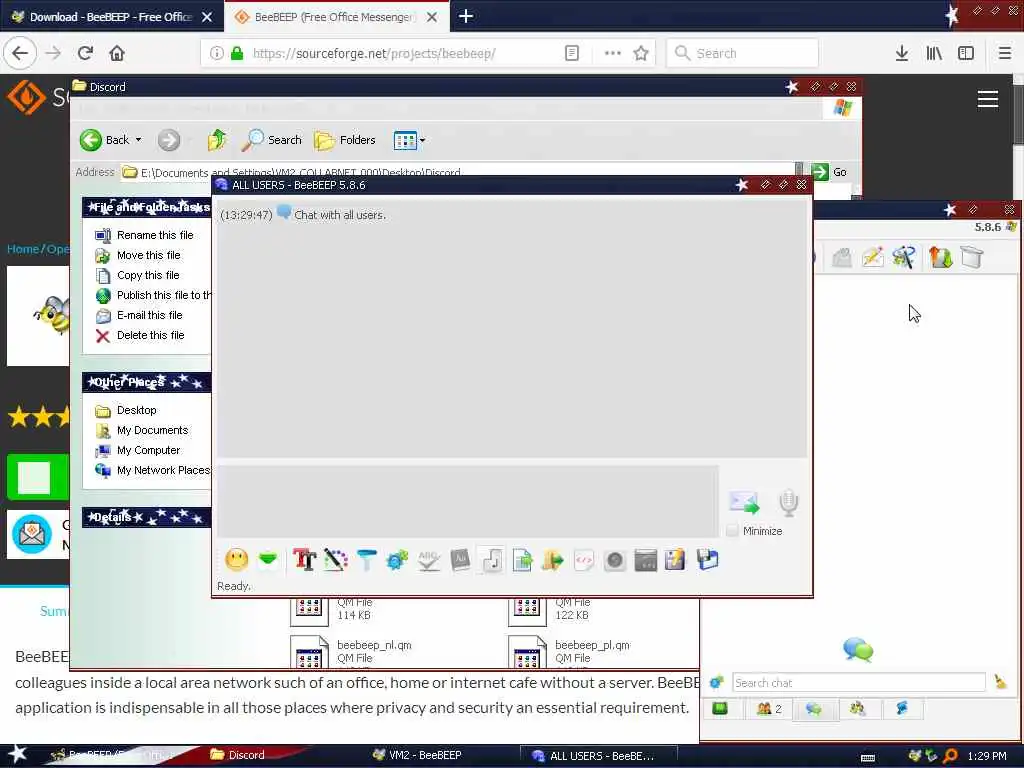Click Rename this file in Discord window

pyautogui.click(x=155, y=235)
